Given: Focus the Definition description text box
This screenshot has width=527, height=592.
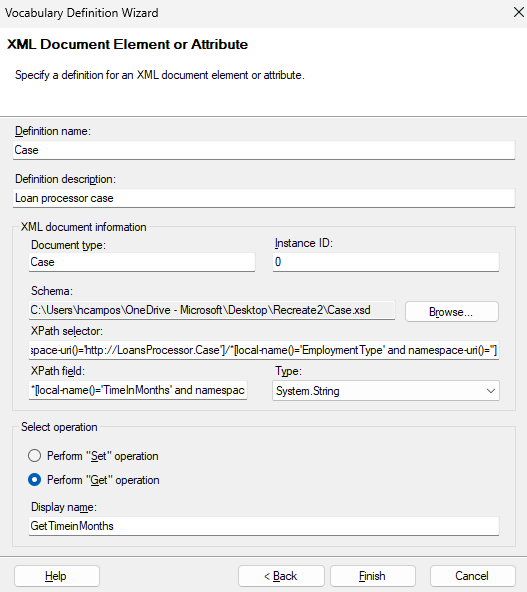Looking at the screenshot, I should click(264, 198).
